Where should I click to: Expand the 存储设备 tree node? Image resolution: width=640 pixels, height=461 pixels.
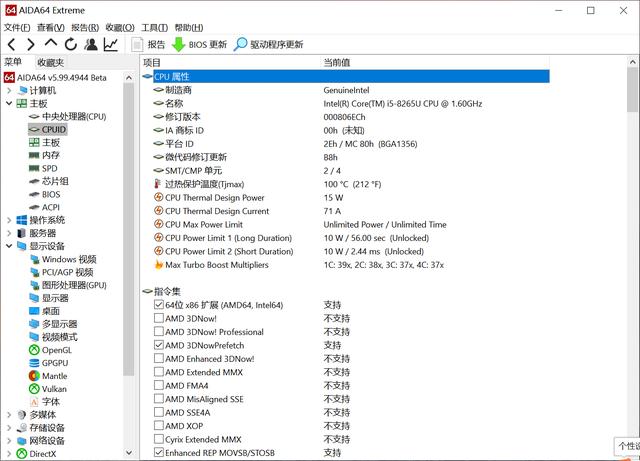click(9, 428)
